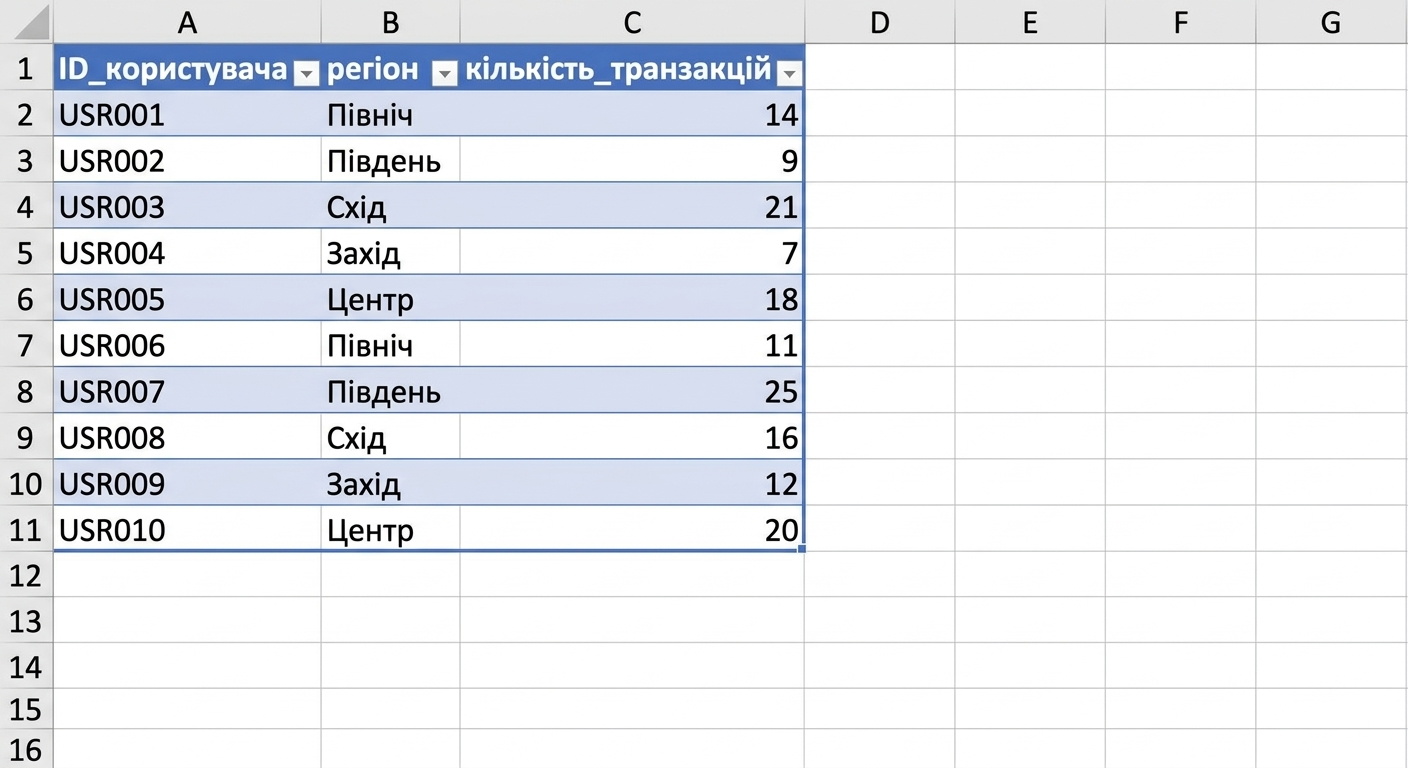Open the кількість_транзакцій filter dropdown

(x=790, y=73)
